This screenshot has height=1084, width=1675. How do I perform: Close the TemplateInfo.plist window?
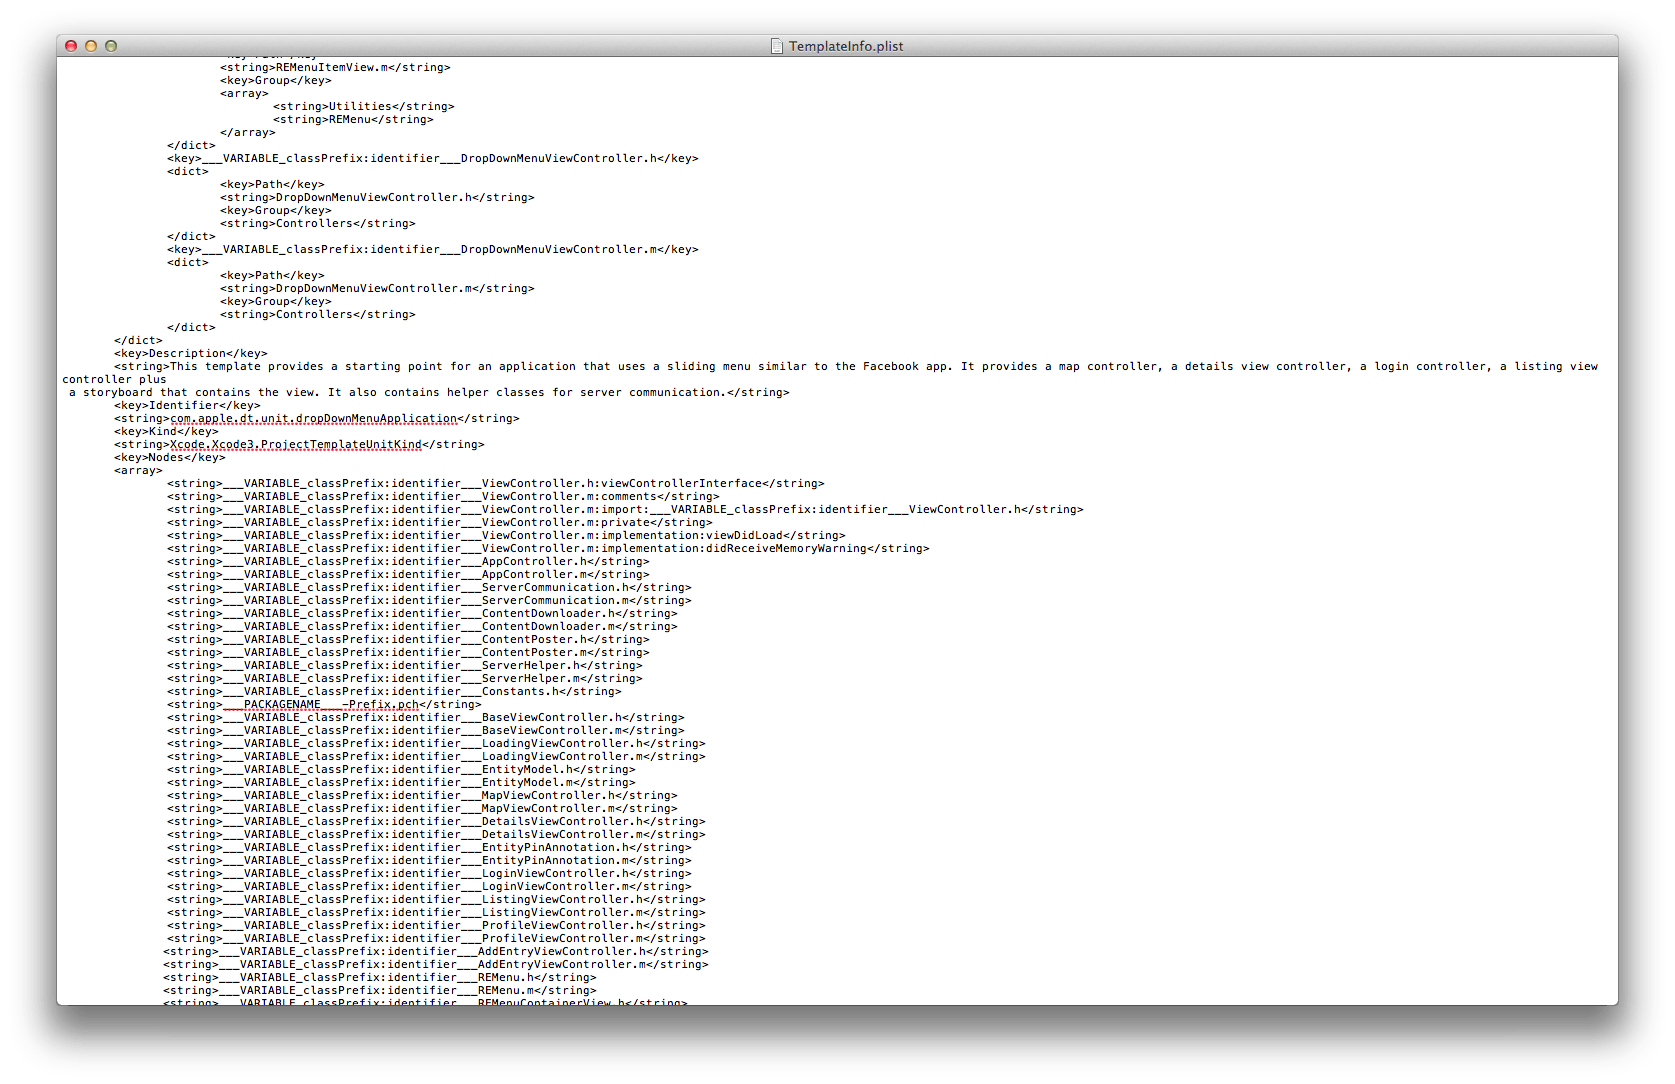[x=71, y=46]
